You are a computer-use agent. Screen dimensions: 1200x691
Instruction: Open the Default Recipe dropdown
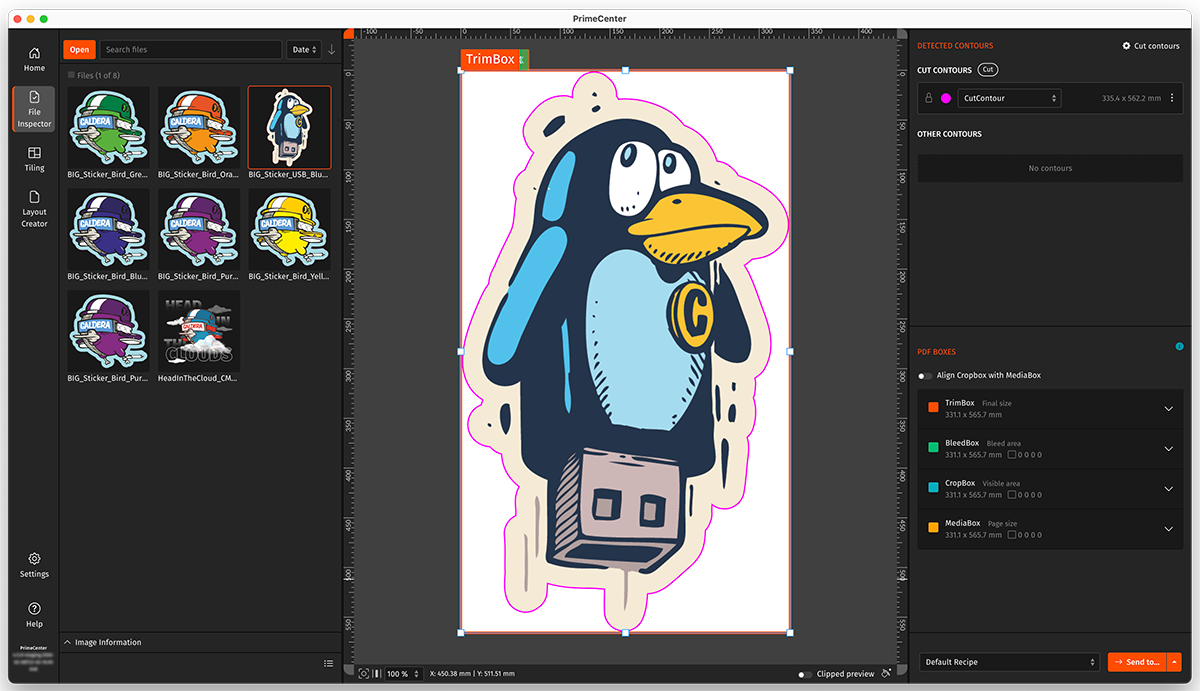[1008, 662]
